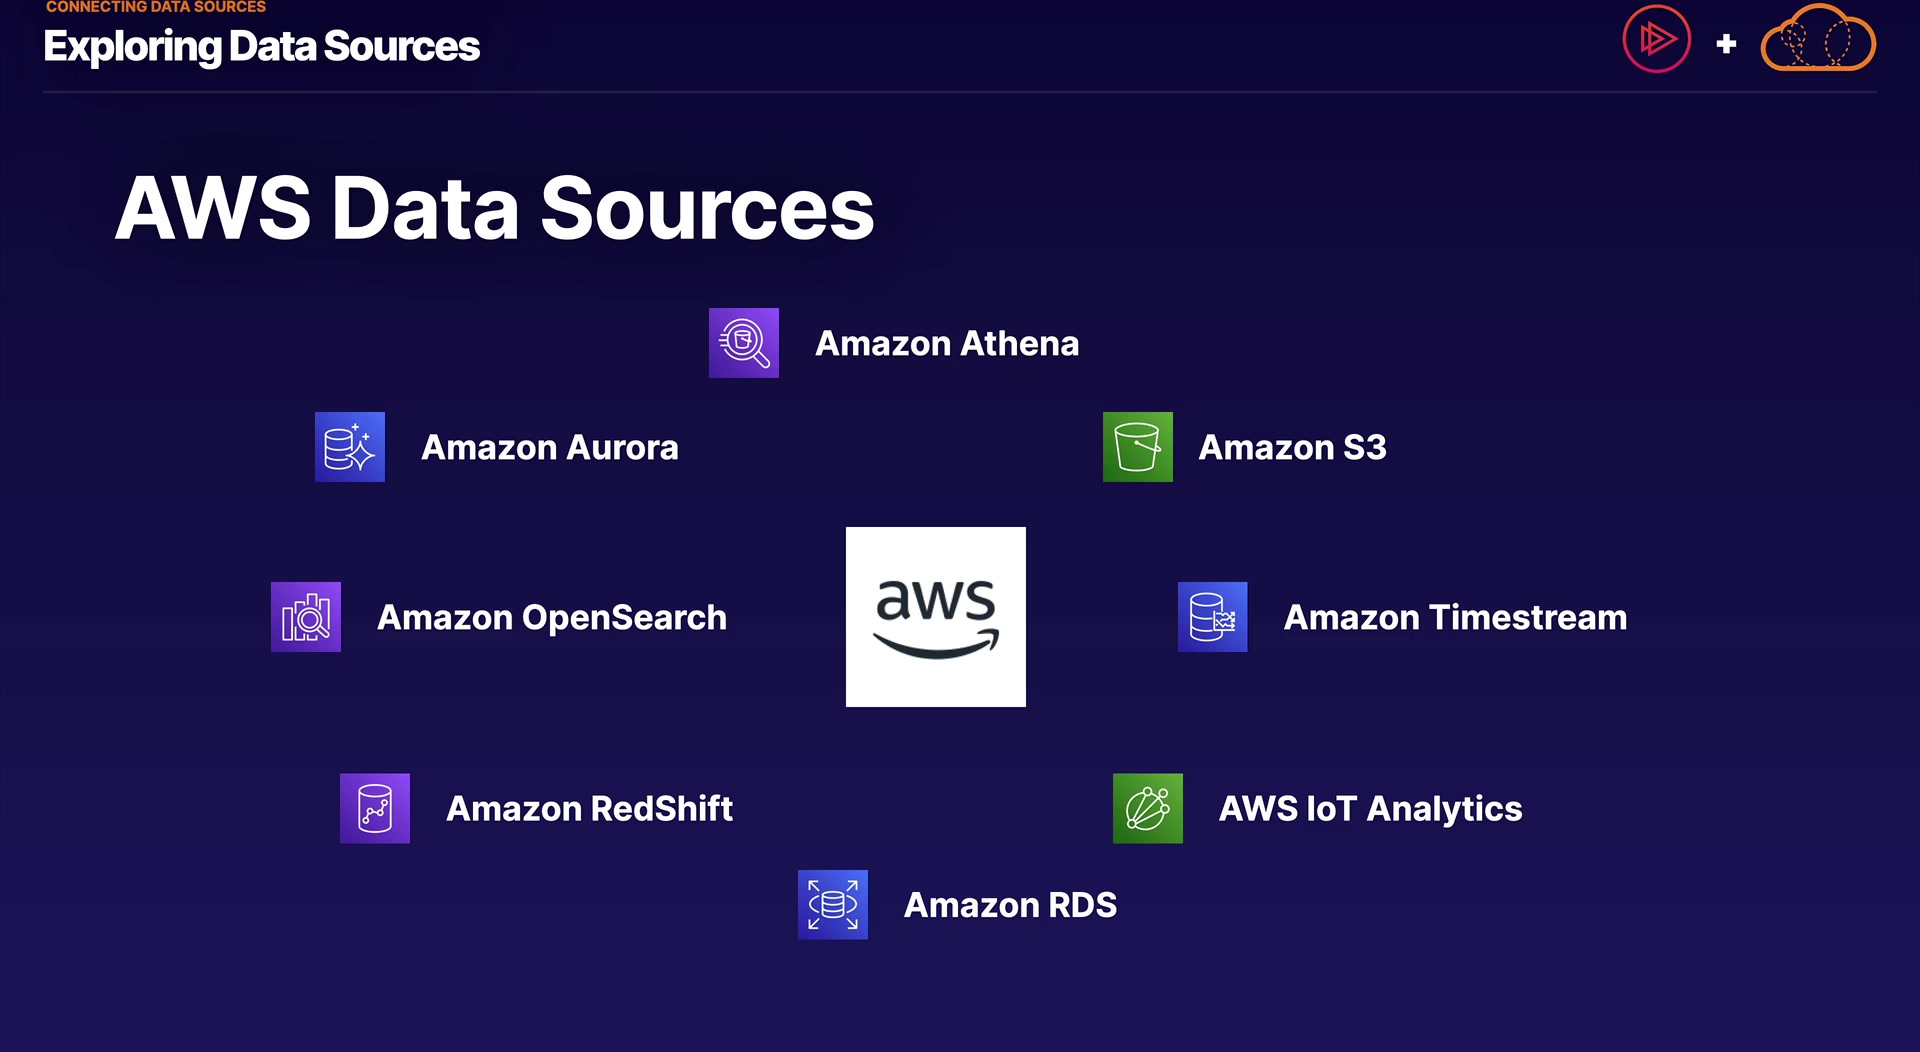Click the "Amazon S3" text label

click(x=1292, y=448)
